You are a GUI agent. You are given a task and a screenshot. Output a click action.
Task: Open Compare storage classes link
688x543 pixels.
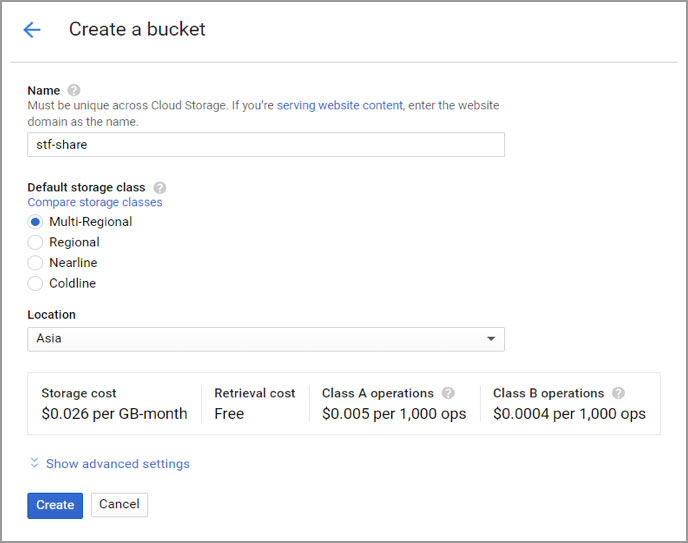pos(95,202)
